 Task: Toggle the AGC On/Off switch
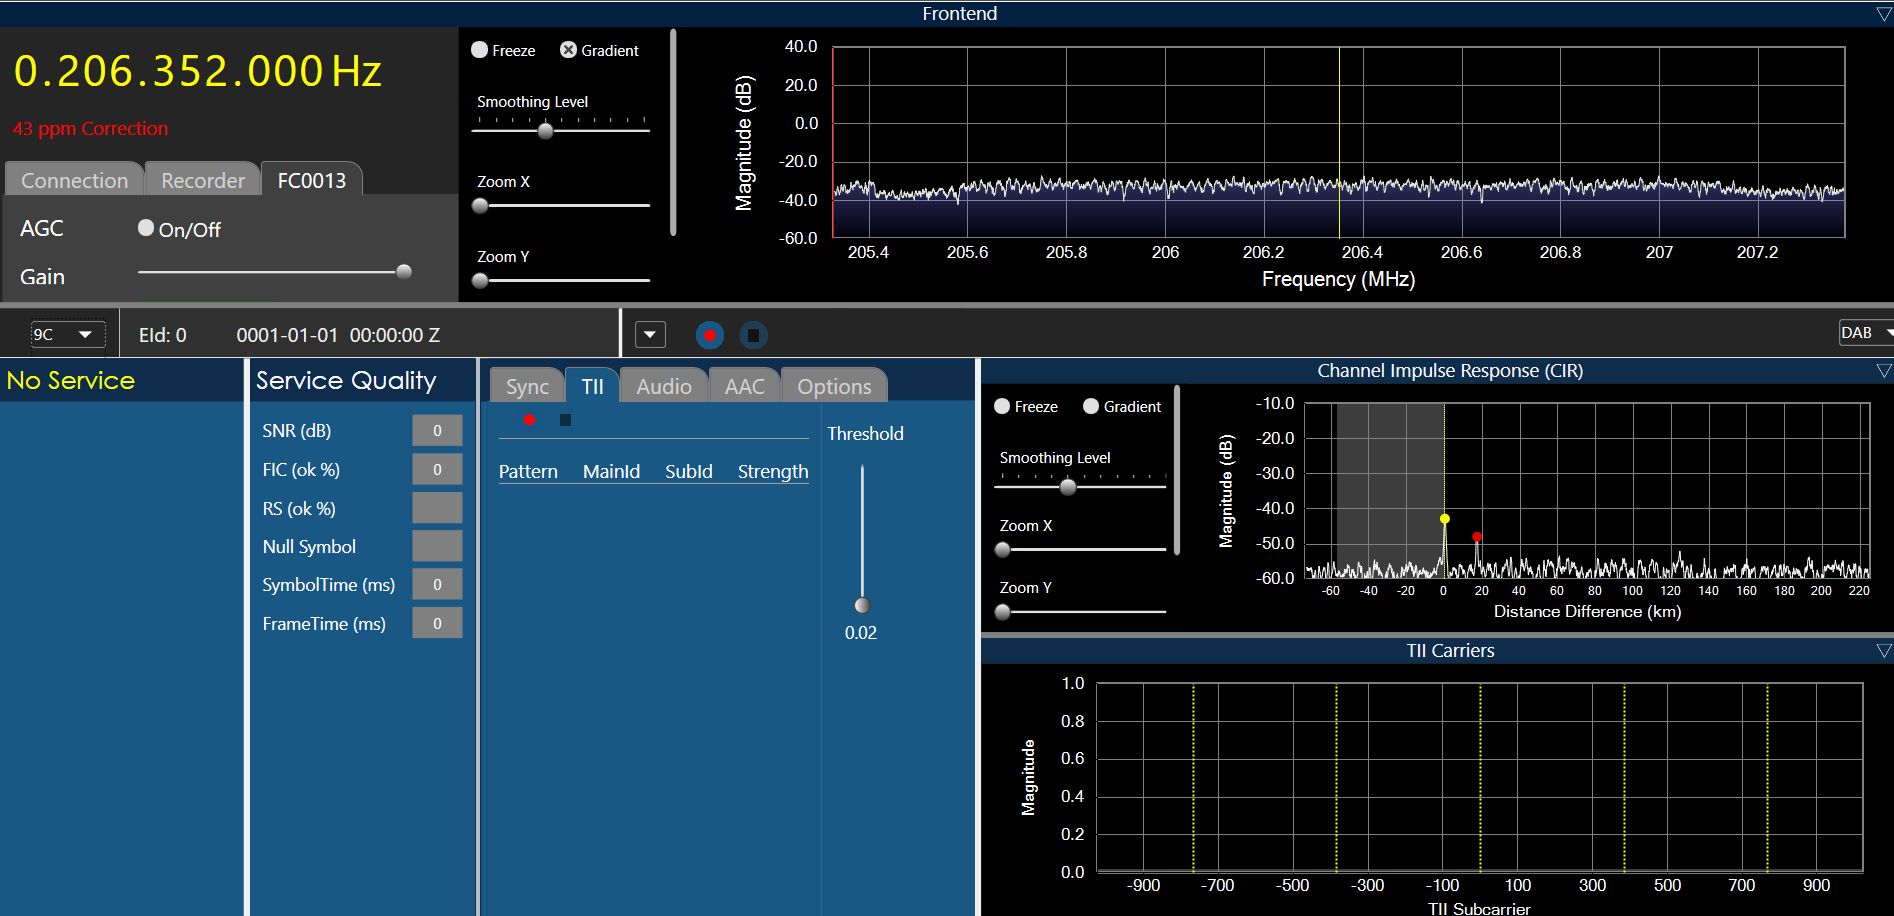[x=146, y=228]
